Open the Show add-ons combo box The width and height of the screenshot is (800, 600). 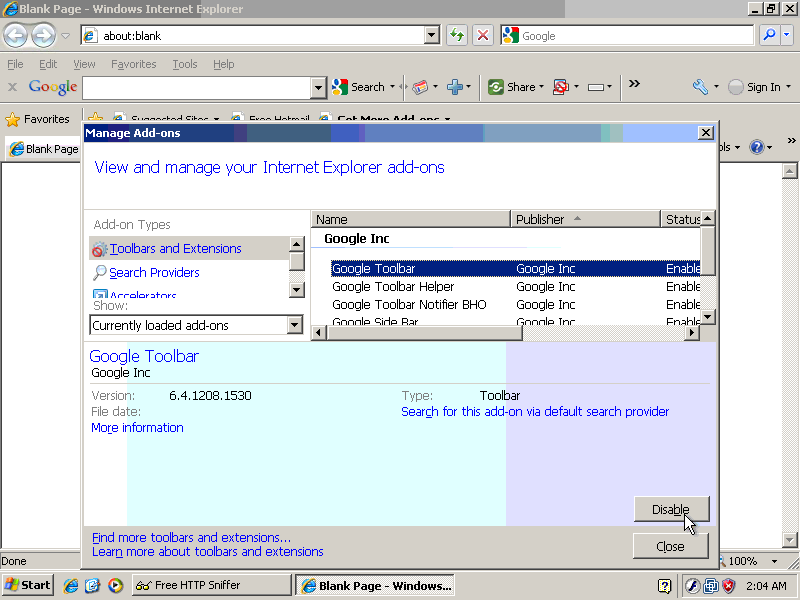coord(196,325)
